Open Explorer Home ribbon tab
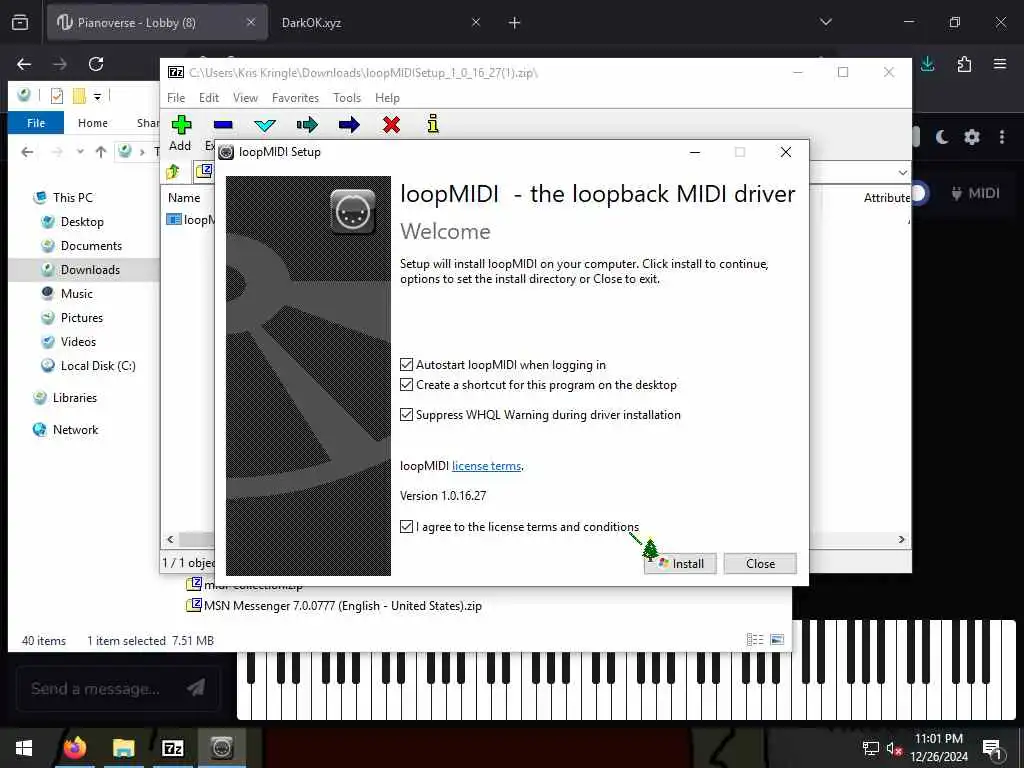The height and width of the screenshot is (768, 1024). (x=93, y=123)
